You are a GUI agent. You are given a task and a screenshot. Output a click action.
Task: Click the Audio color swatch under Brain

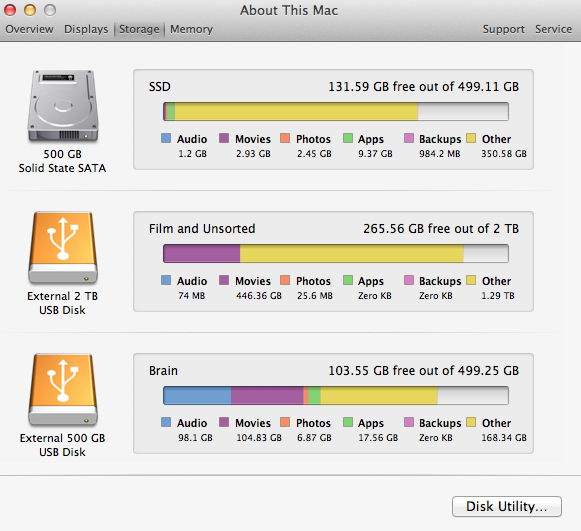click(166, 422)
